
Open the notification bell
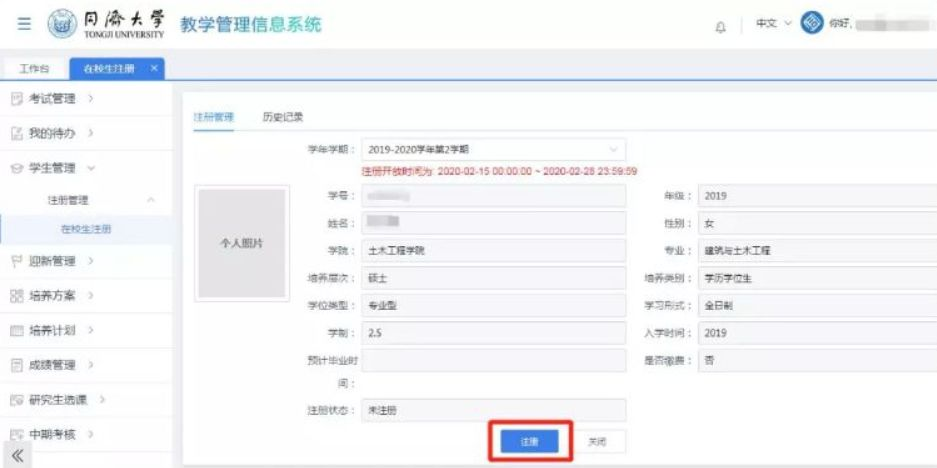pyautogui.click(x=721, y=26)
